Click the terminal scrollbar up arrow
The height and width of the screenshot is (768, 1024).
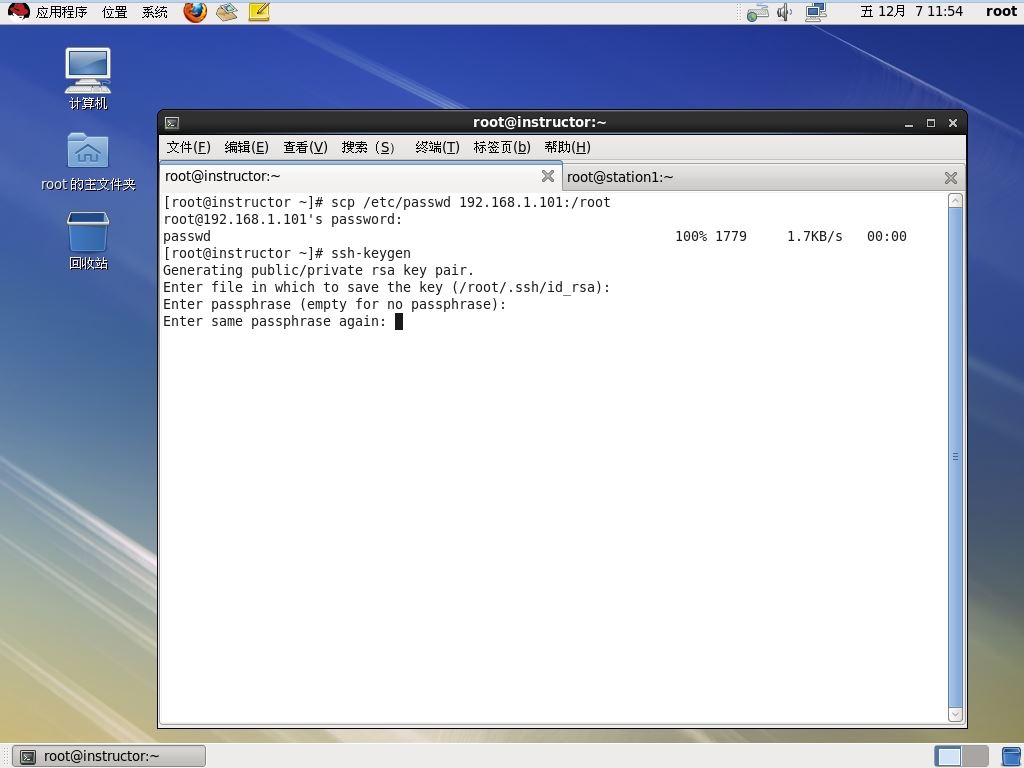pos(955,200)
